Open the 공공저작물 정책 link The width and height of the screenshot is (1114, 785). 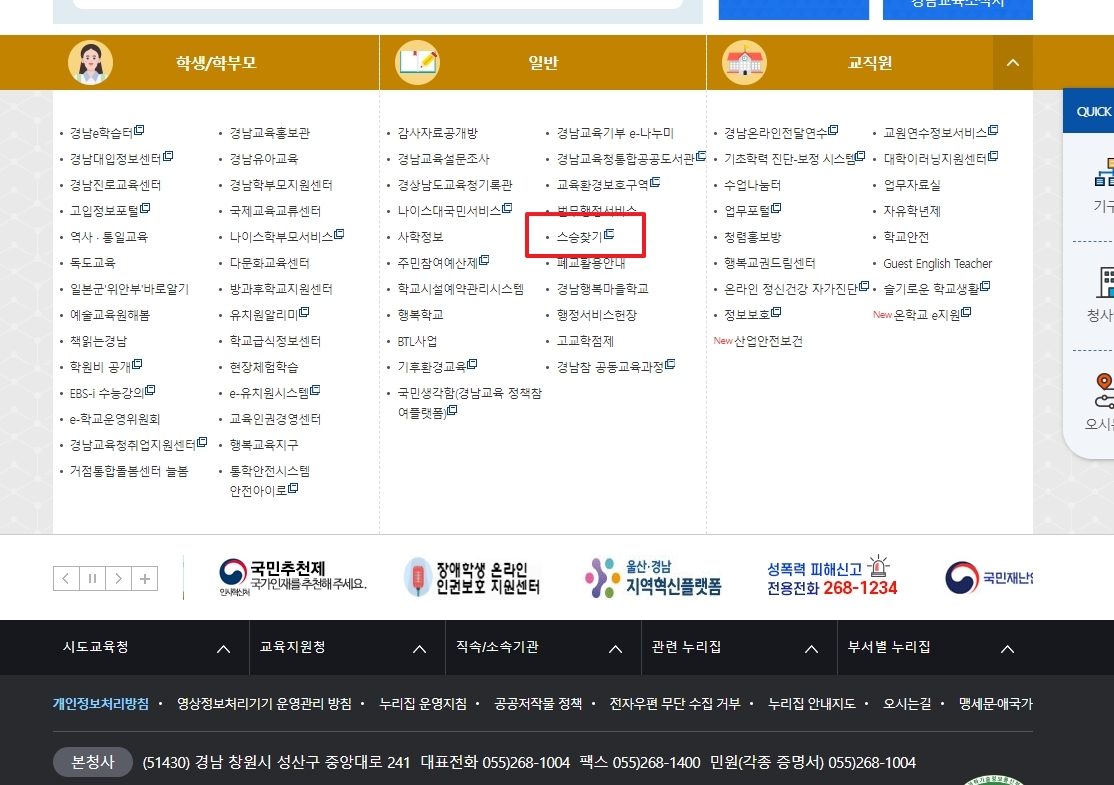click(538, 703)
